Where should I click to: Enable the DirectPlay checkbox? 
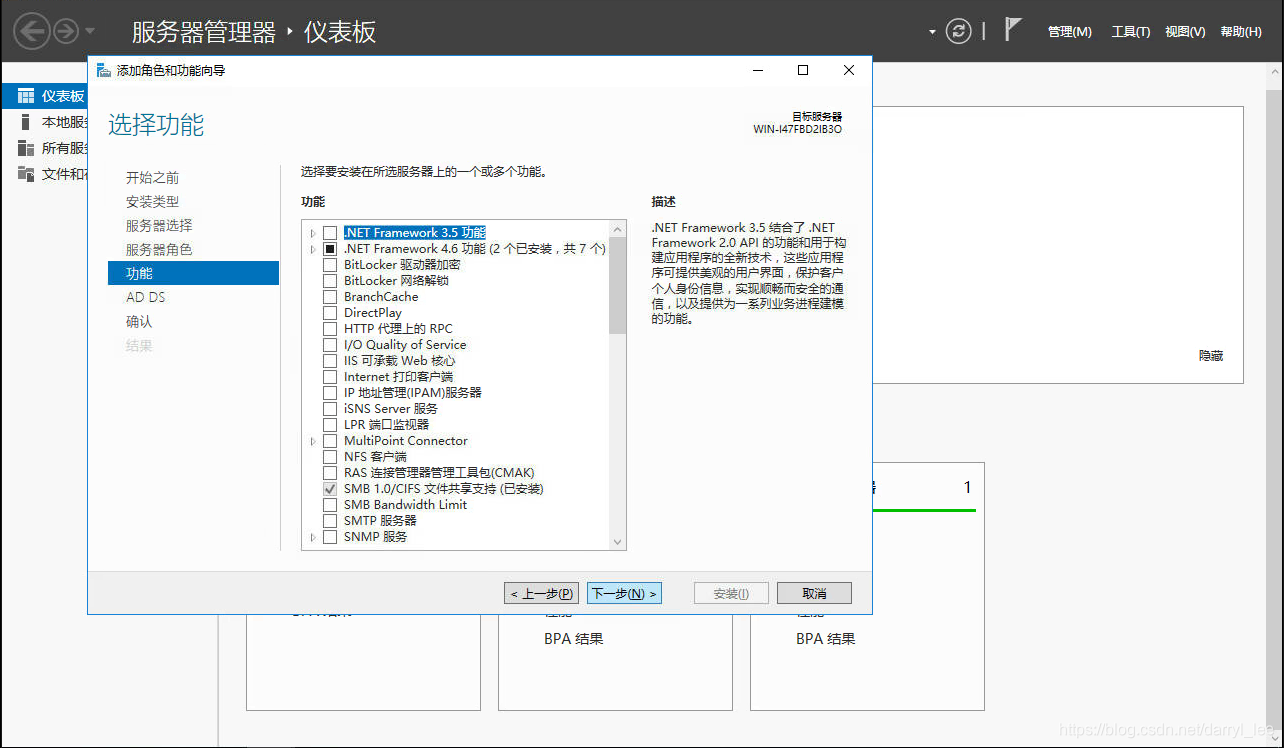(330, 313)
